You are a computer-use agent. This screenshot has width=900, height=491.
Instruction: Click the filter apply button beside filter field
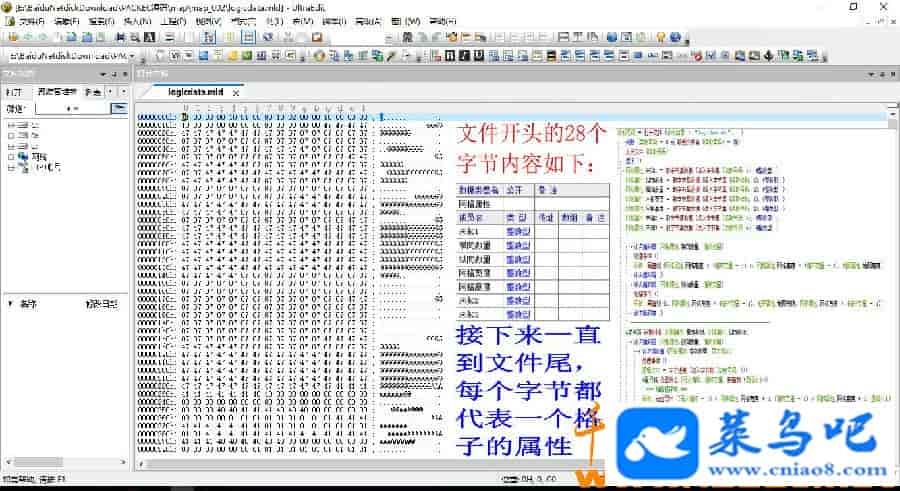[x=118, y=107]
